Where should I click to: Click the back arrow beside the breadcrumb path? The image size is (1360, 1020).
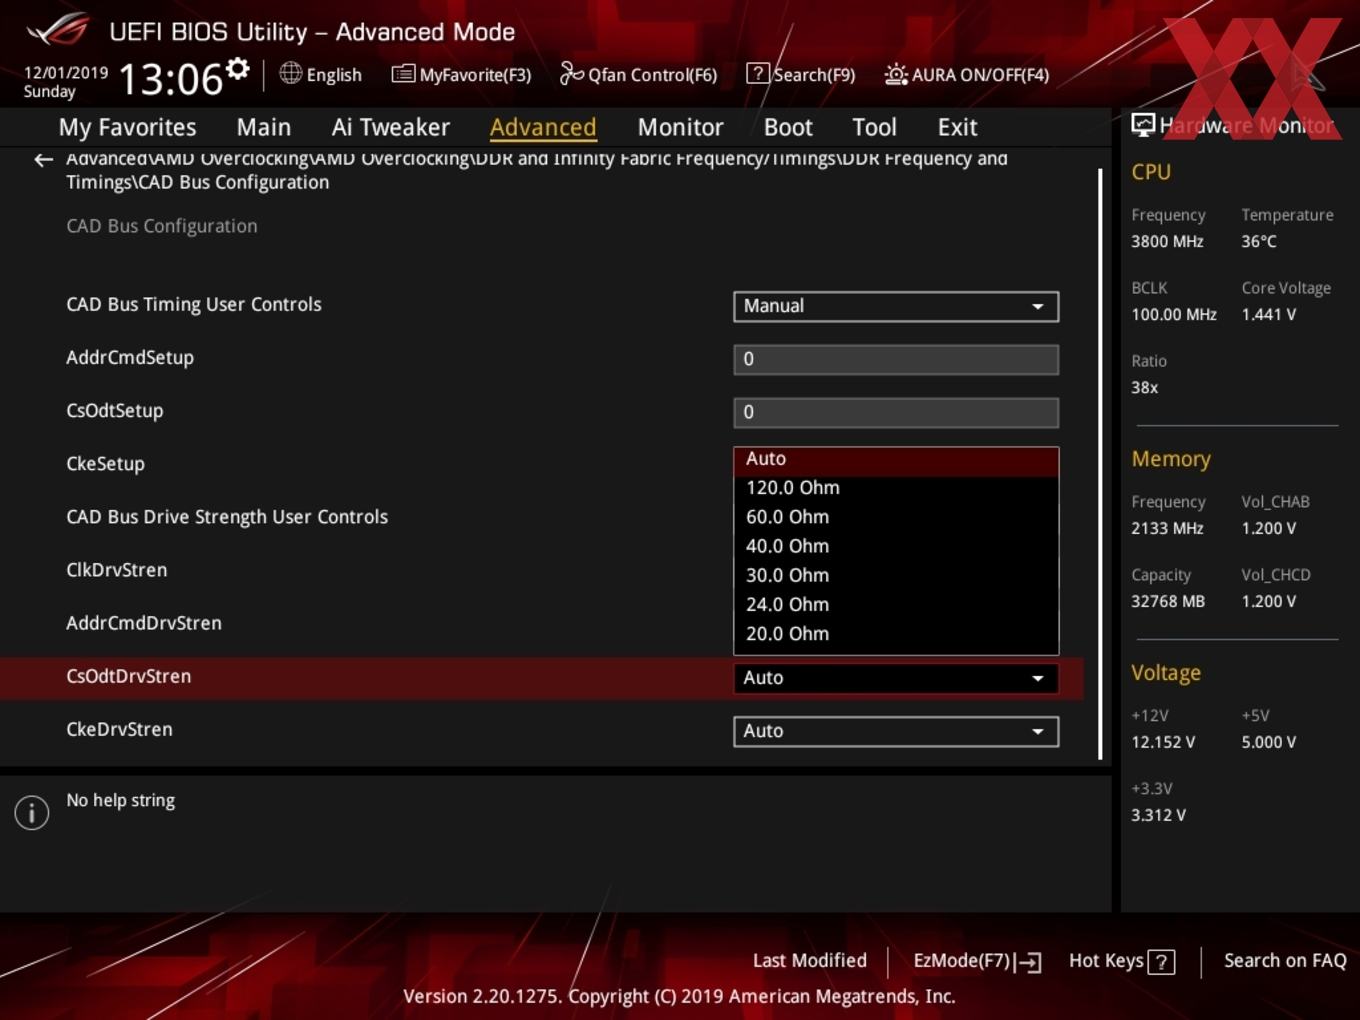43,160
